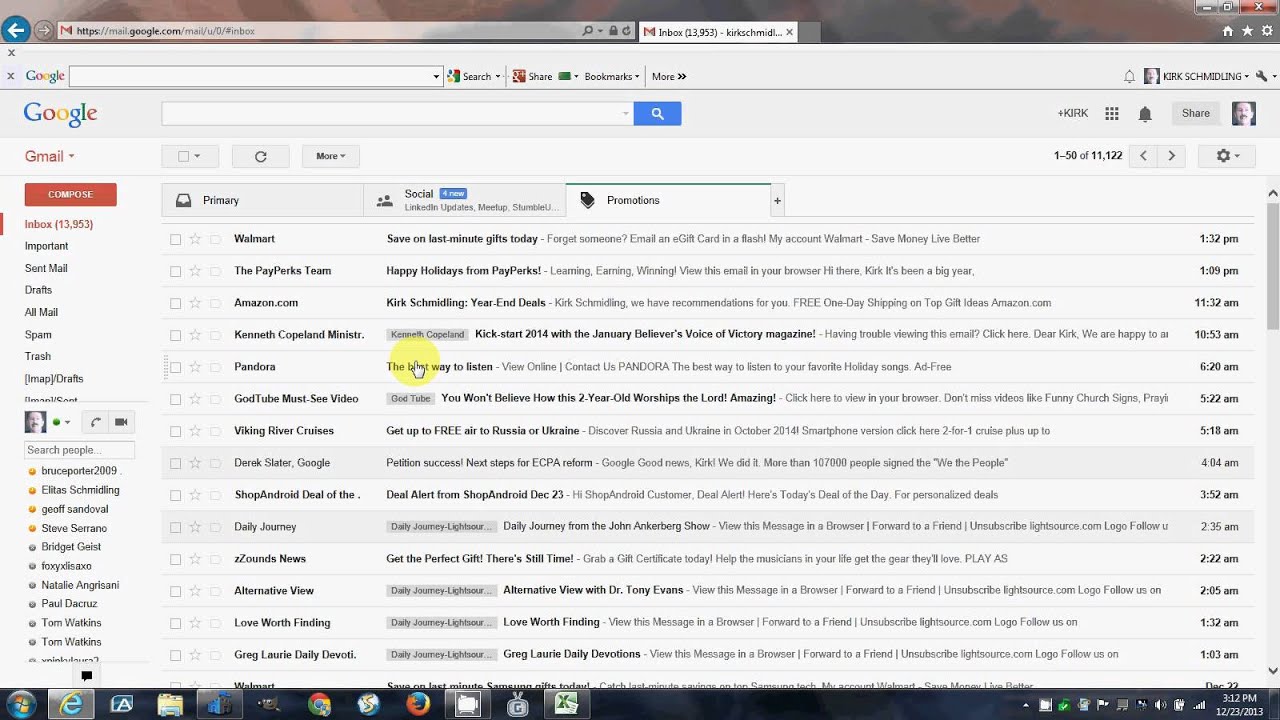Star the Pandora email
The height and width of the screenshot is (720, 1280).
click(195, 367)
